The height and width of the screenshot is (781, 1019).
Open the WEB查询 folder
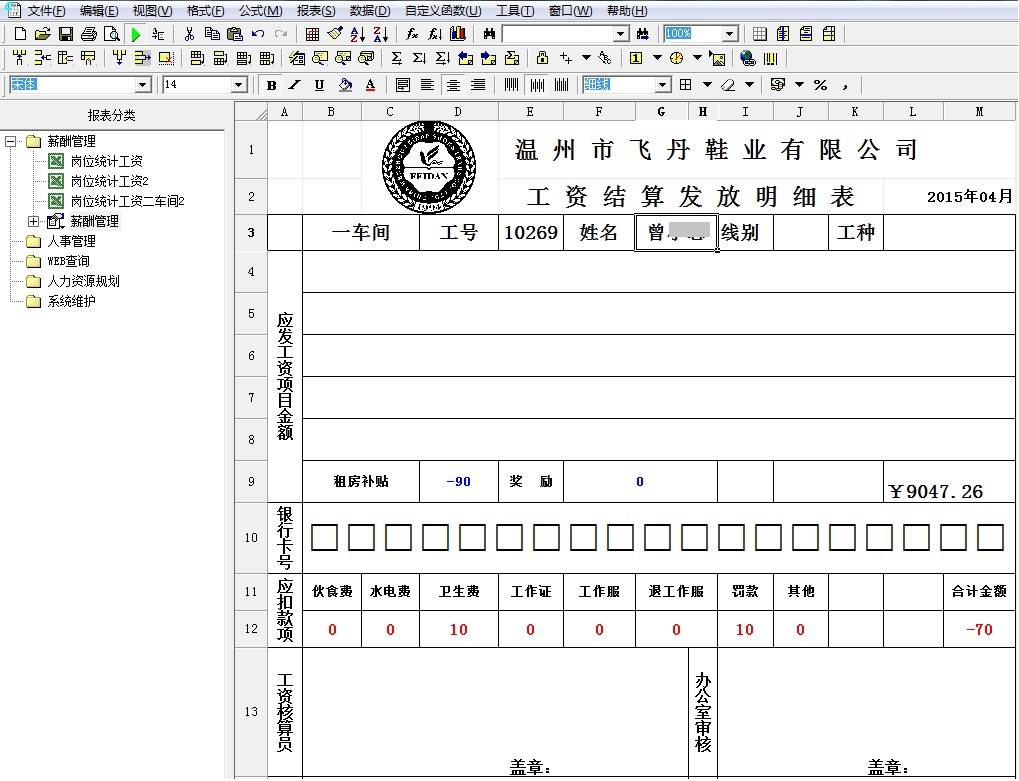[x=68, y=262]
